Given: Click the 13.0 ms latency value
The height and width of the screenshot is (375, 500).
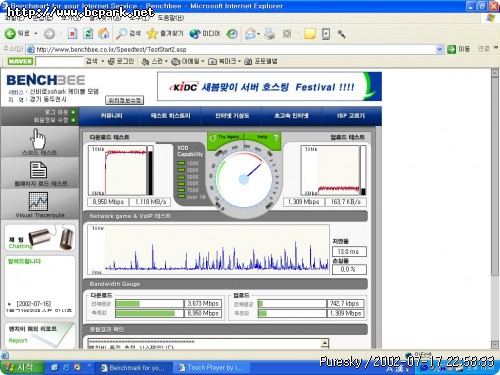Looking at the screenshot, I should coord(349,252).
